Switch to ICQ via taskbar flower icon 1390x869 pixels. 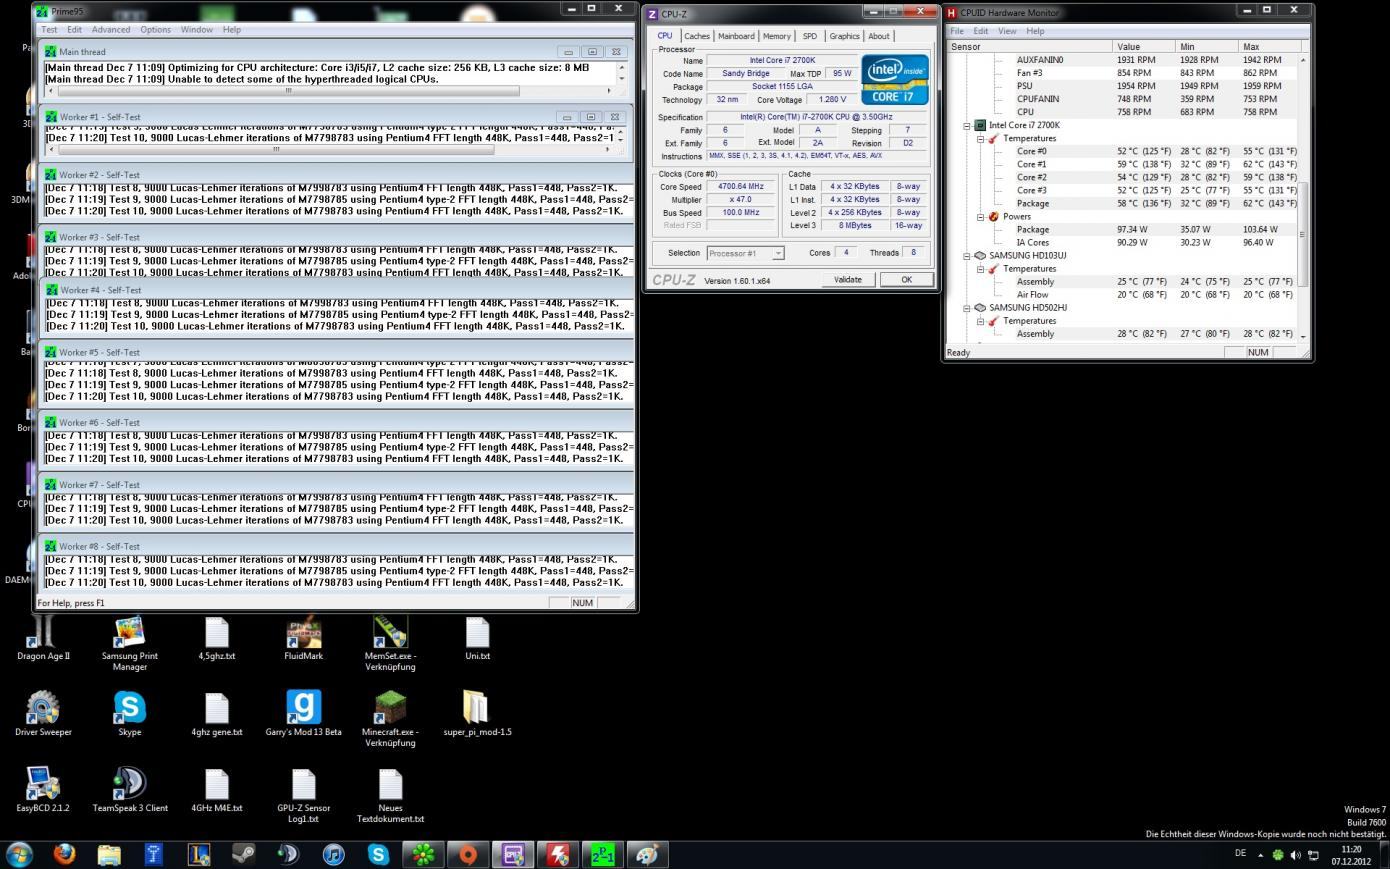(424, 854)
